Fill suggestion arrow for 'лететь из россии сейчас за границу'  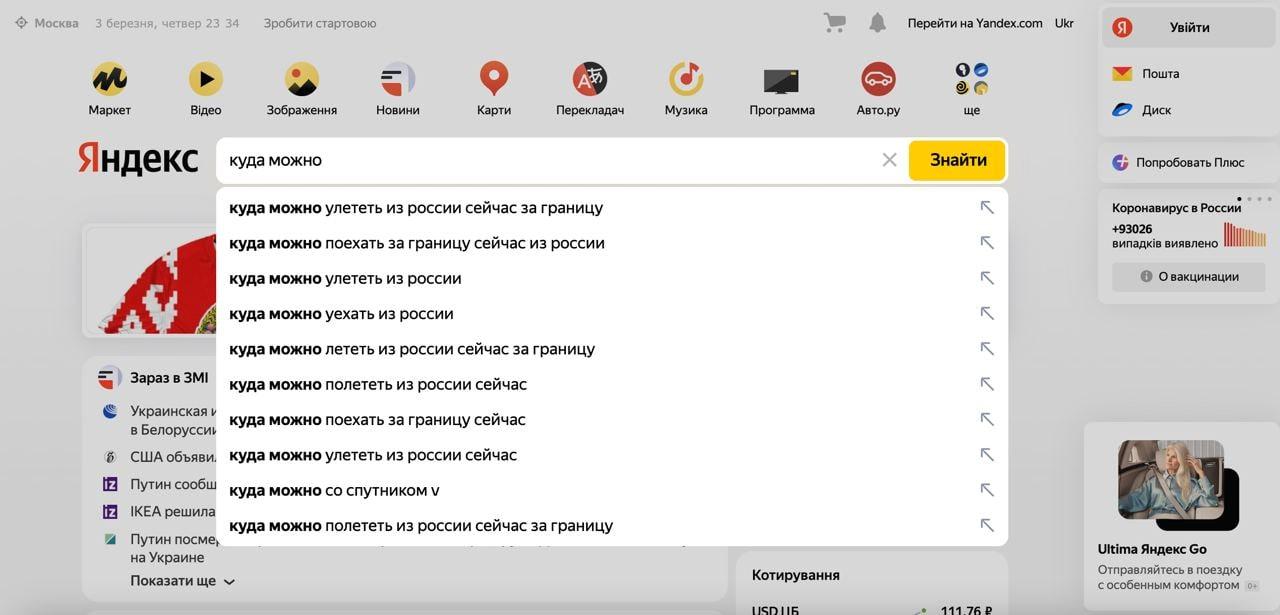tap(987, 349)
